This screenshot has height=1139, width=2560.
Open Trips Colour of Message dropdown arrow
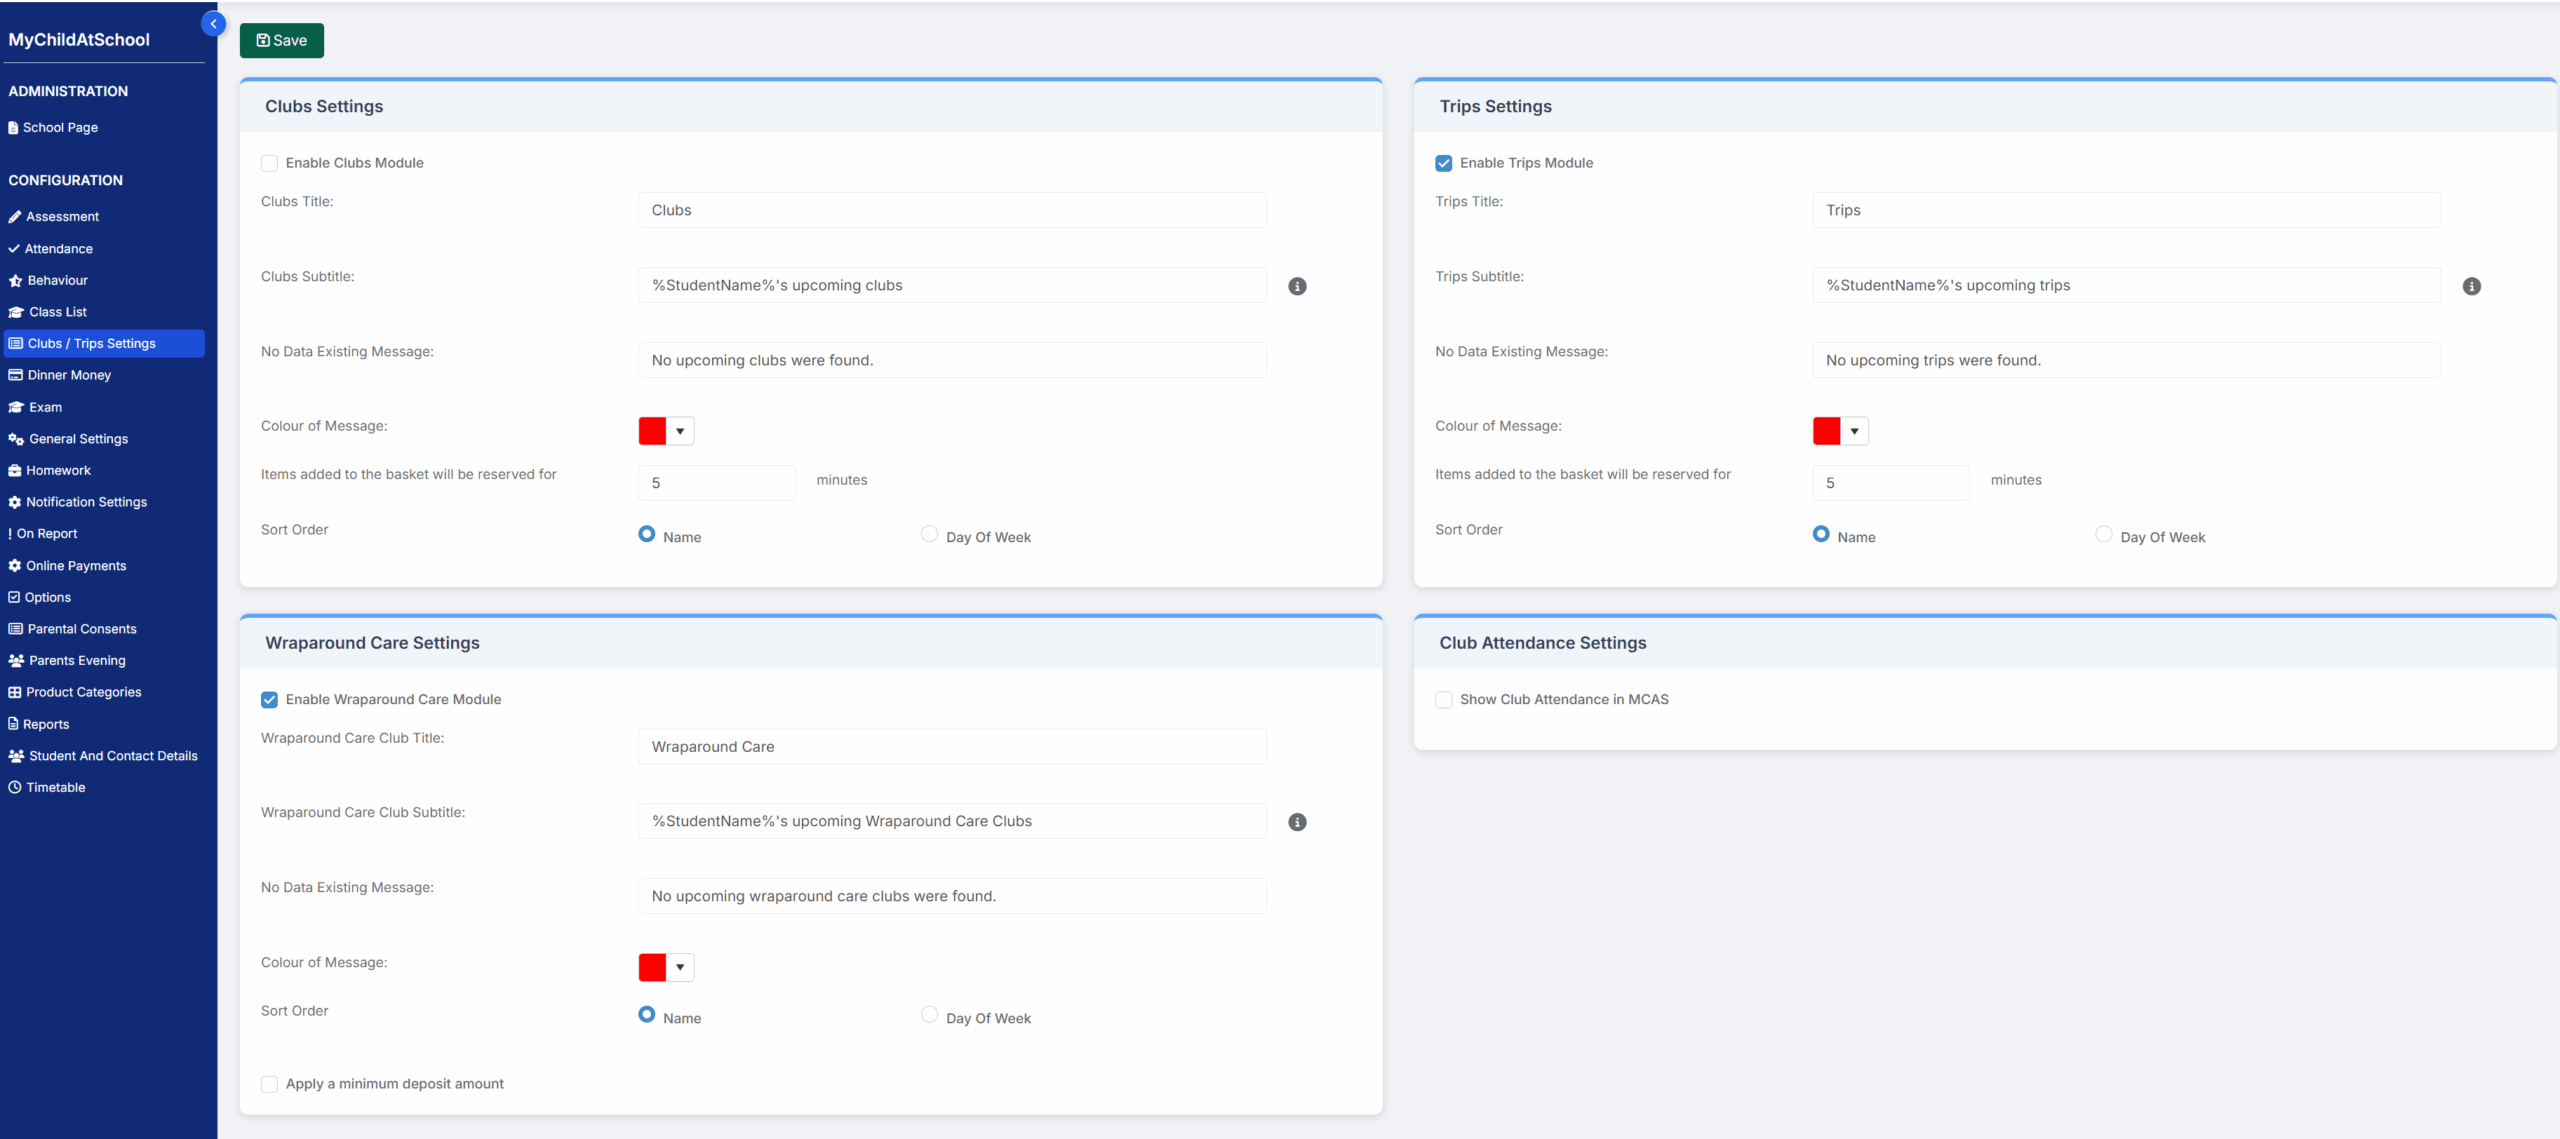tap(1854, 431)
